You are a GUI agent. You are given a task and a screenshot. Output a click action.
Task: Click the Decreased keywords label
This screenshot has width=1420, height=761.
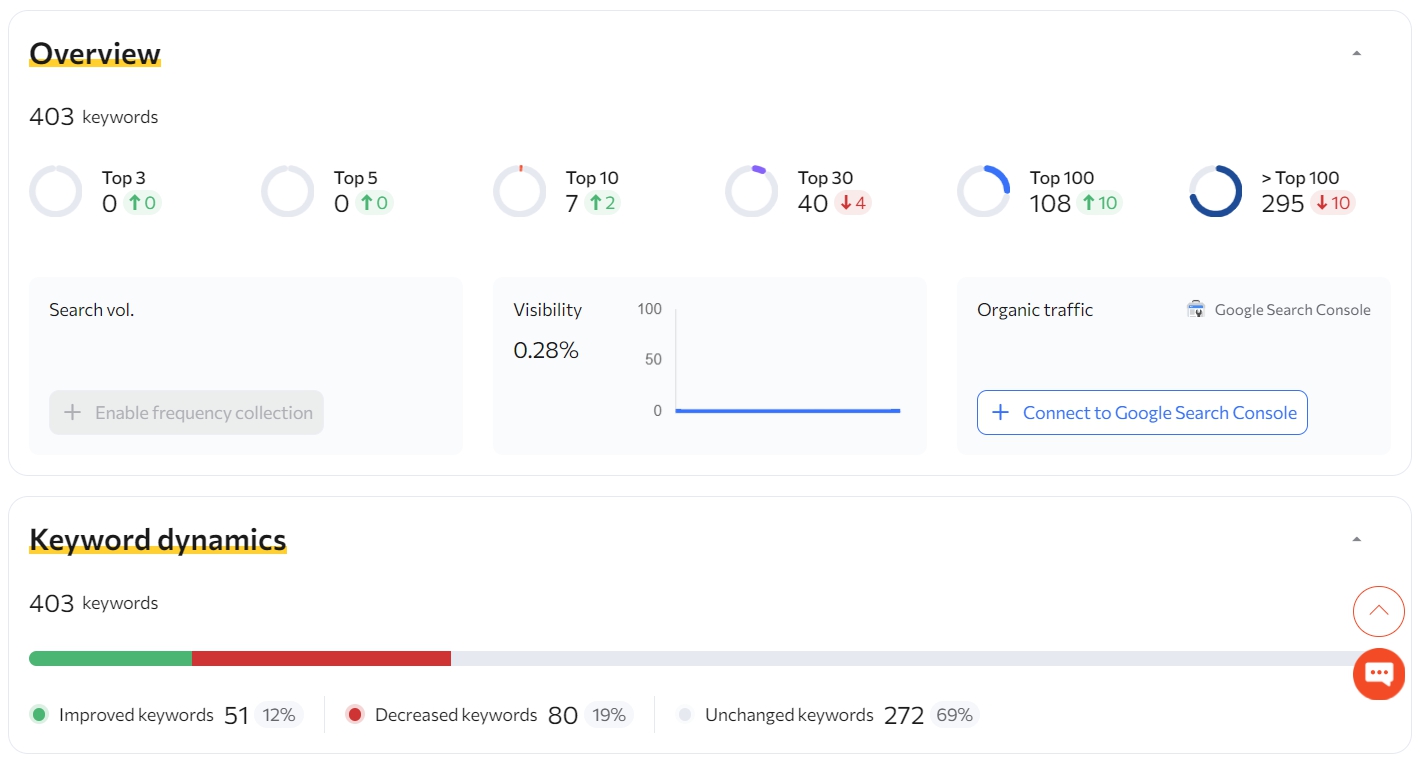(x=456, y=715)
